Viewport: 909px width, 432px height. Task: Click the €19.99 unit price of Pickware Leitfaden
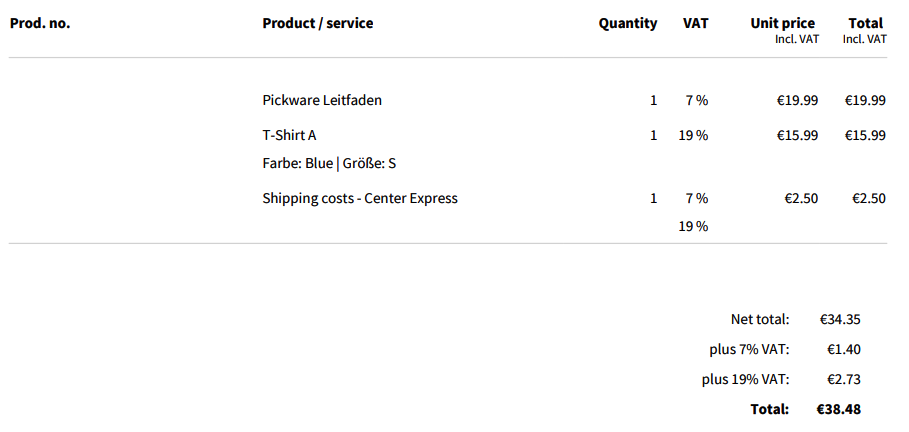click(x=797, y=100)
